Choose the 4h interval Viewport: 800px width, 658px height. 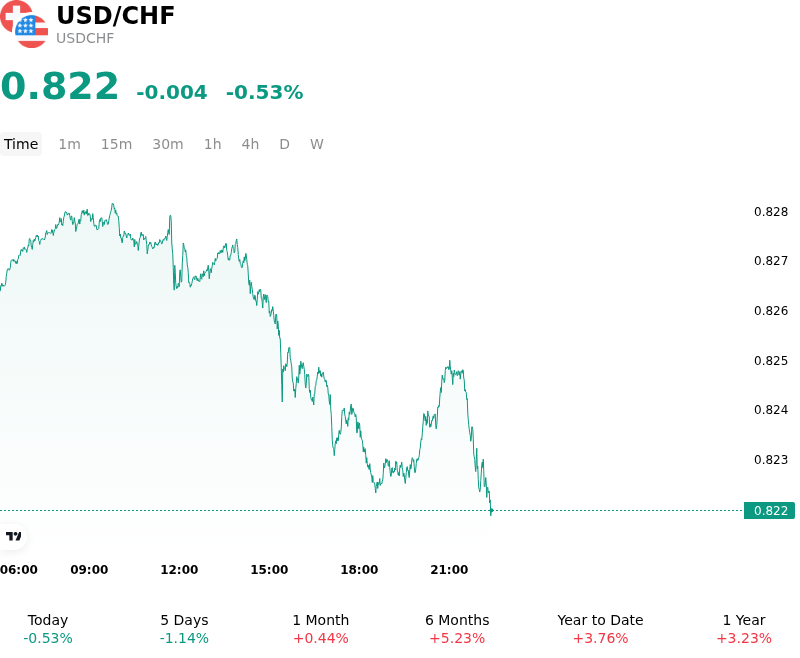click(x=250, y=144)
